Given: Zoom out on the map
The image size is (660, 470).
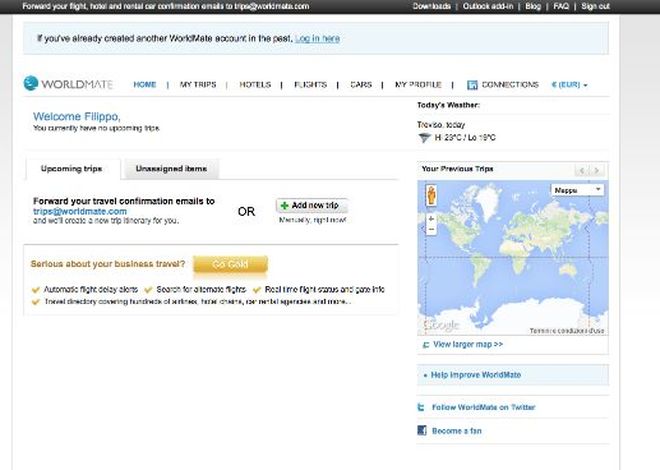Looking at the screenshot, I should click(431, 230).
